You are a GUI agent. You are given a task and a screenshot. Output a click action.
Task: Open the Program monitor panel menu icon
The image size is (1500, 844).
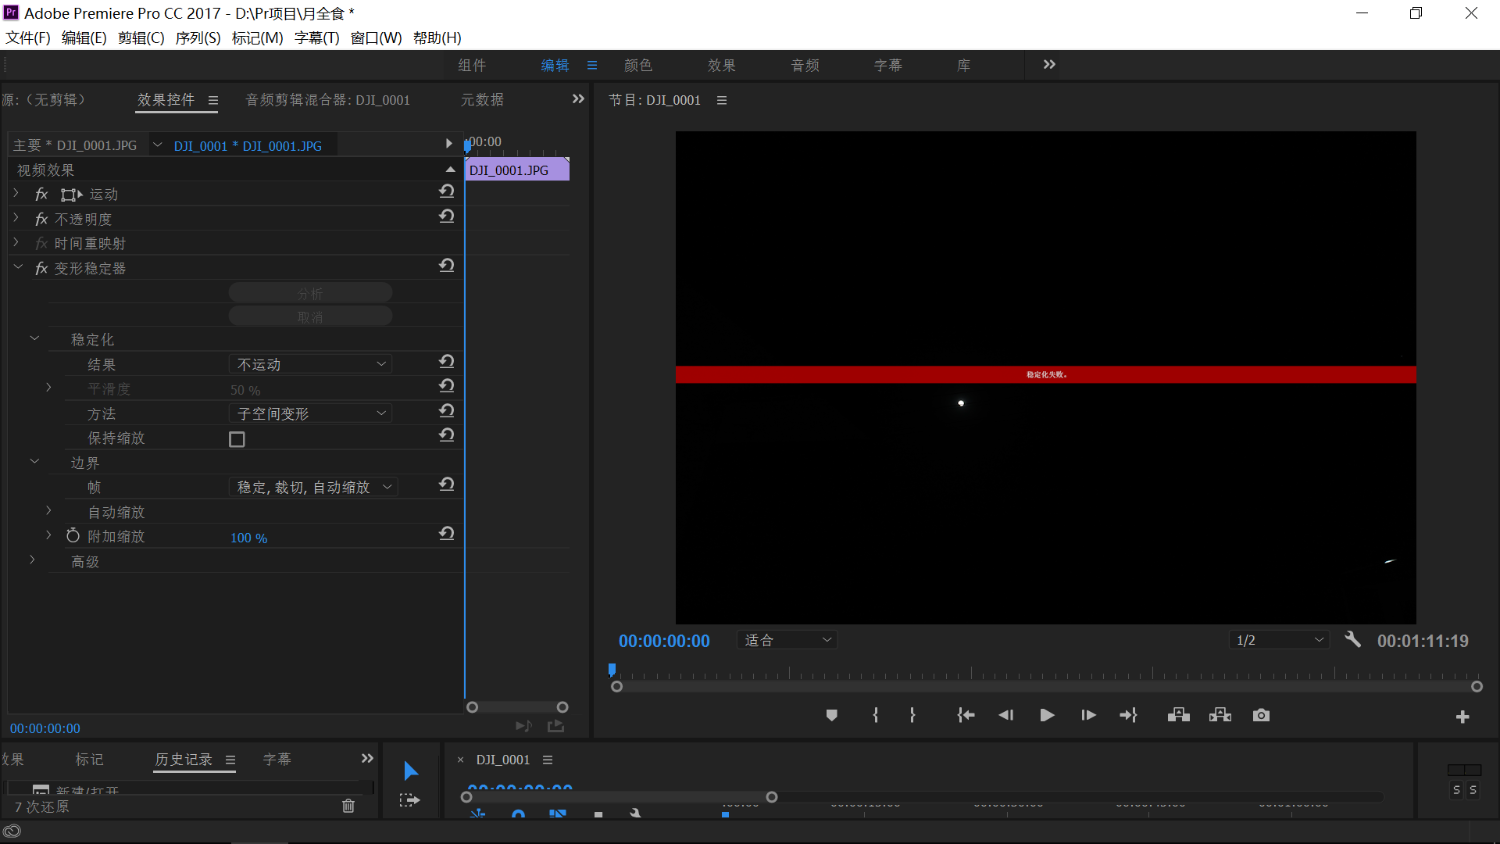[722, 100]
